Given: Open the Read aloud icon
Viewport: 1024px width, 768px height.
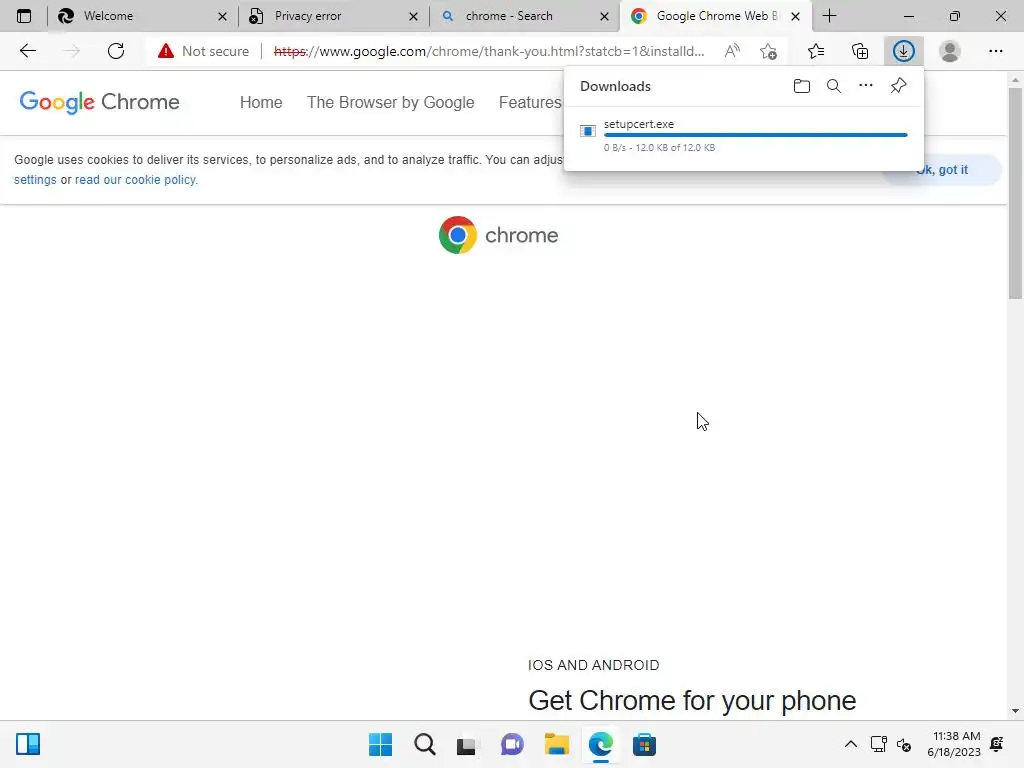Looking at the screenshot, I should point(733,51).
